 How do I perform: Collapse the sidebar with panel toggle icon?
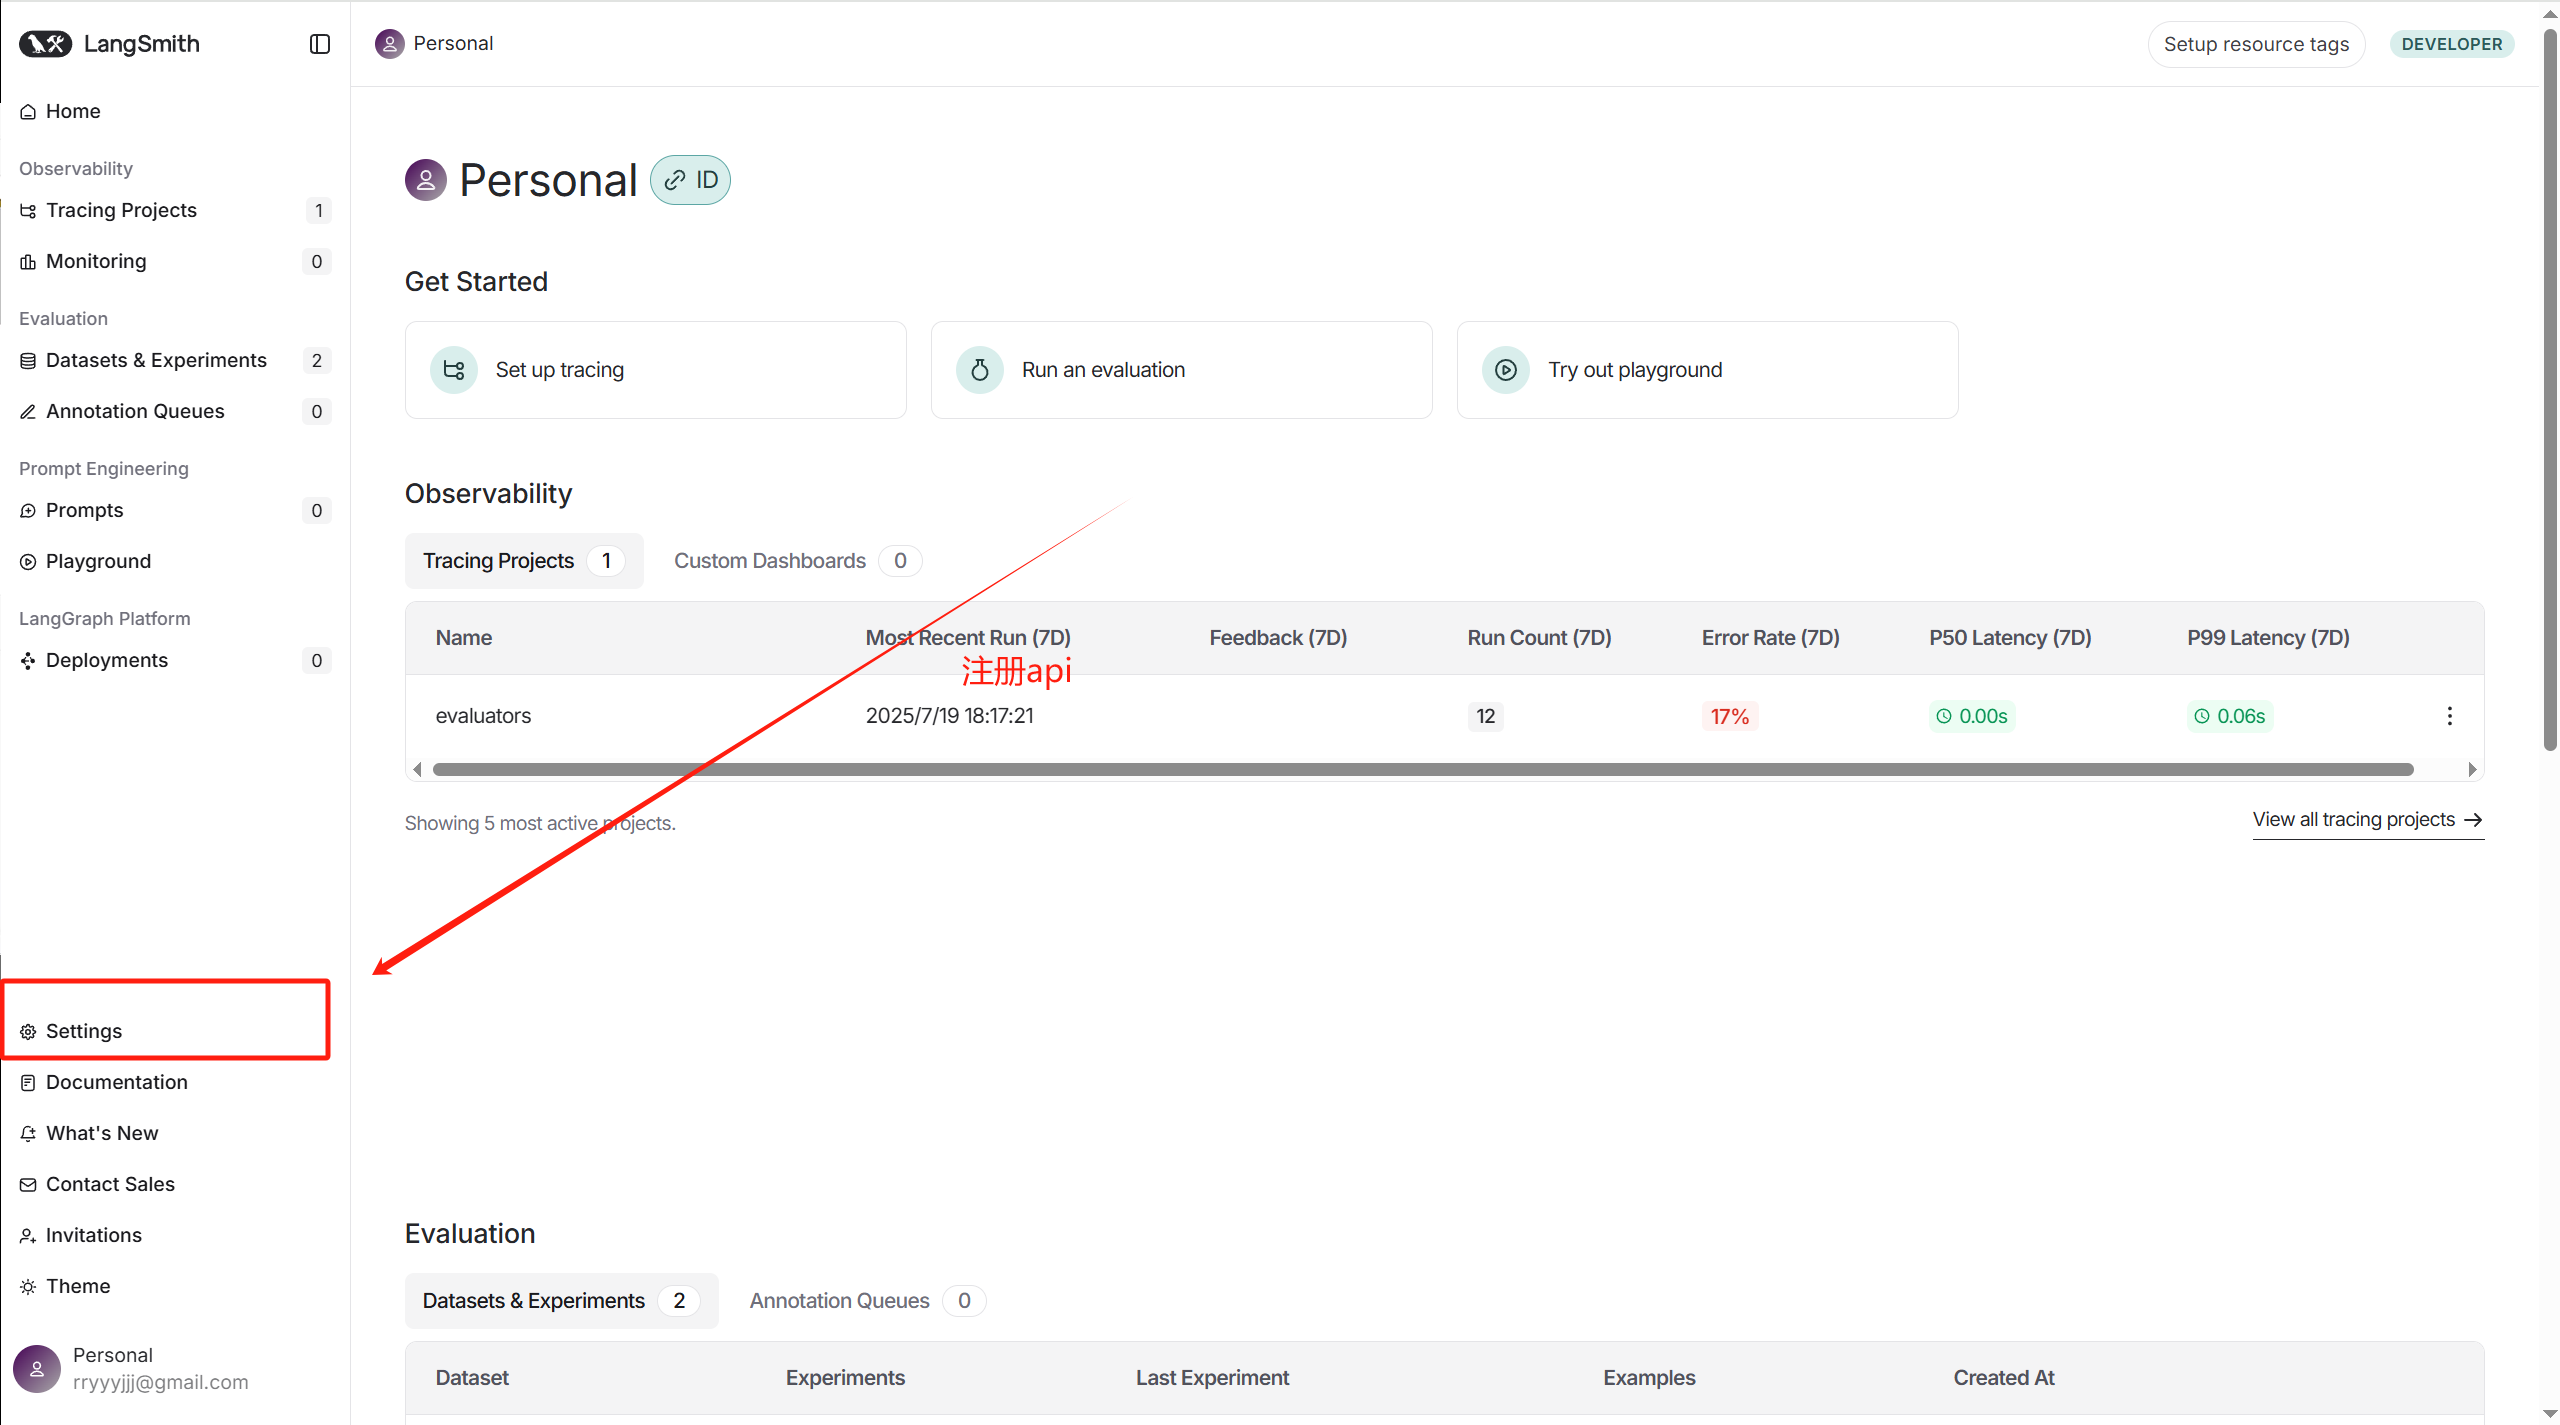tap(320, 44)
